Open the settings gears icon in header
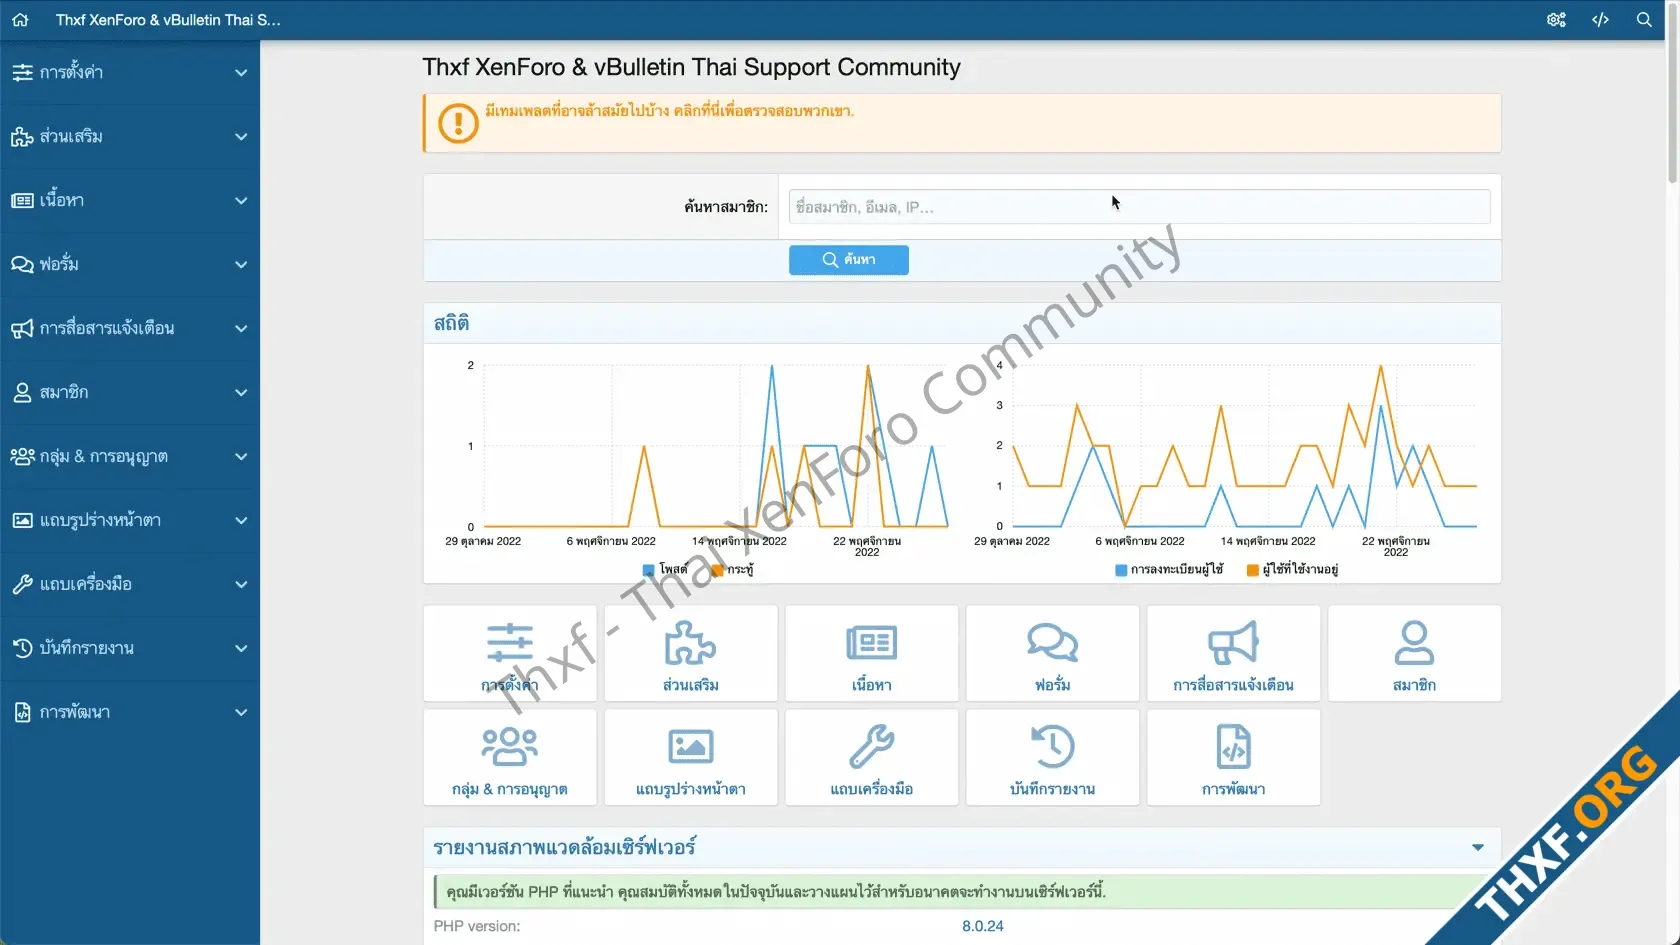The image size is (1680, 945). [x=1556, y=20]
